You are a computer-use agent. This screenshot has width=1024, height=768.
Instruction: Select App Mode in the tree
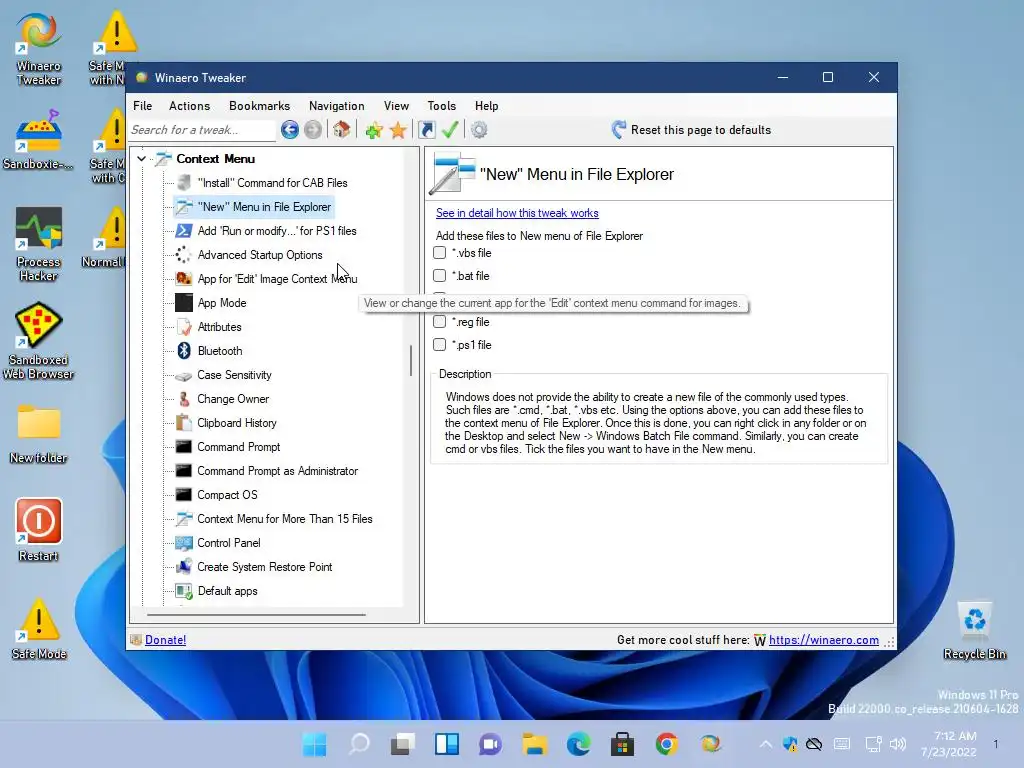222,303
